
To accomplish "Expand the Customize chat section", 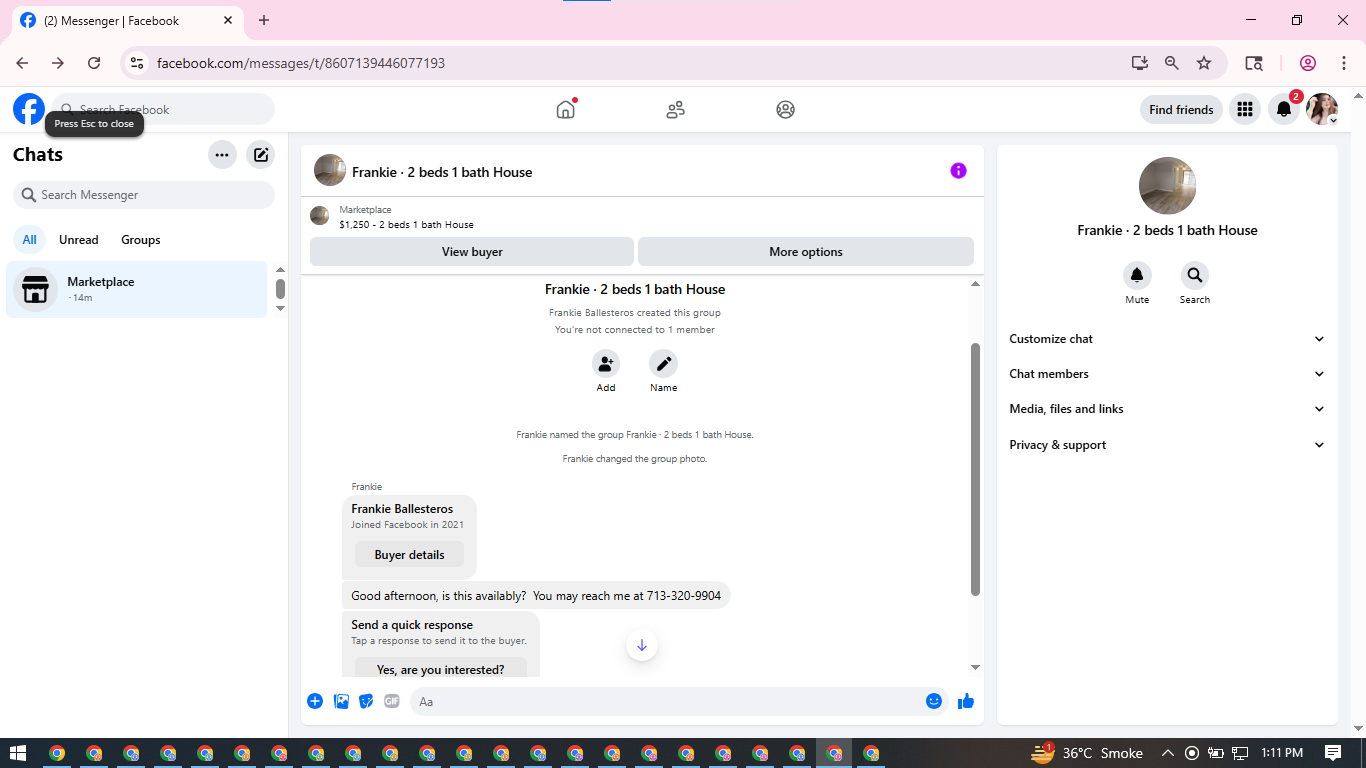I will coord(1167,339).
